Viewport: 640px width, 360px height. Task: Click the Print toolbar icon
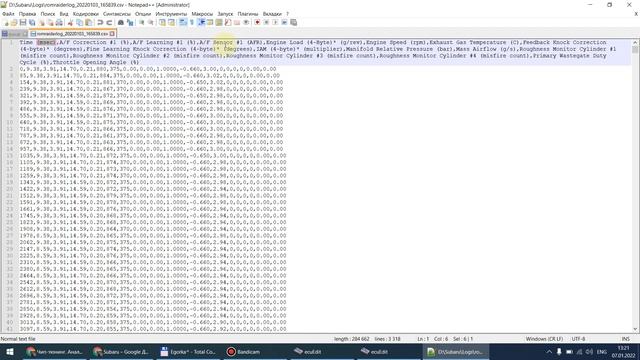59,22
